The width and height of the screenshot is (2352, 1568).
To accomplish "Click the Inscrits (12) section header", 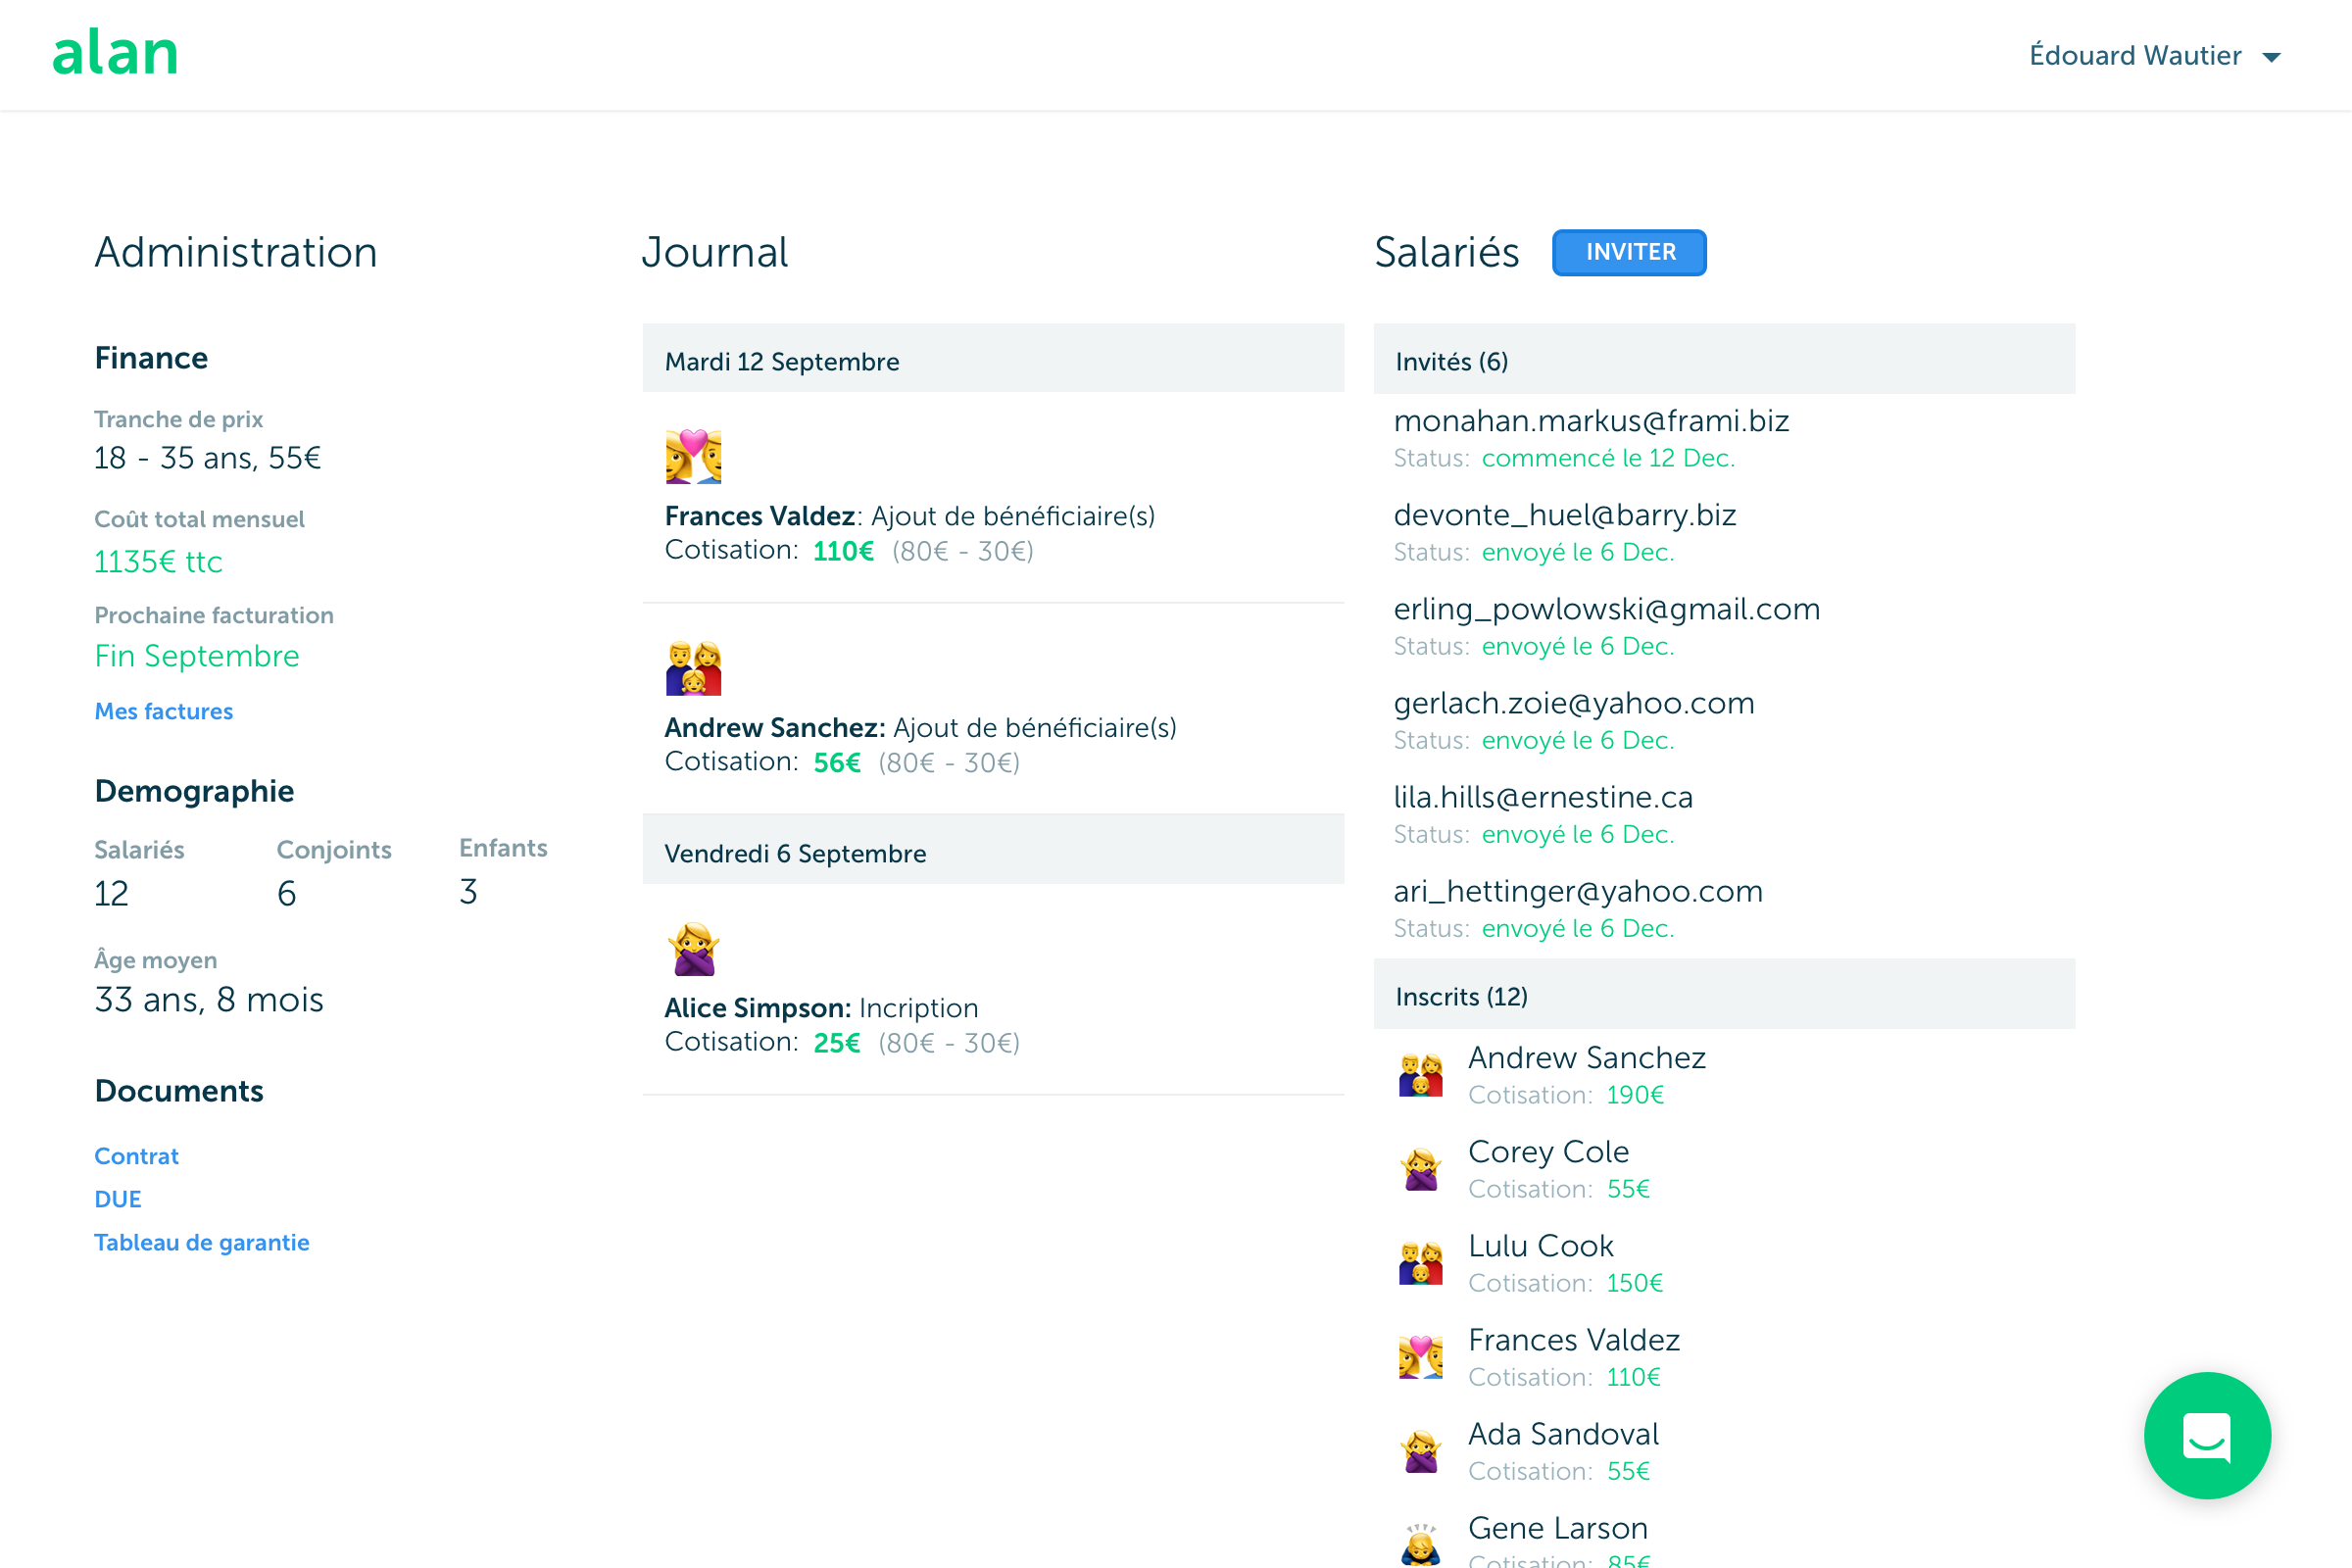I will click(1461, 996).
